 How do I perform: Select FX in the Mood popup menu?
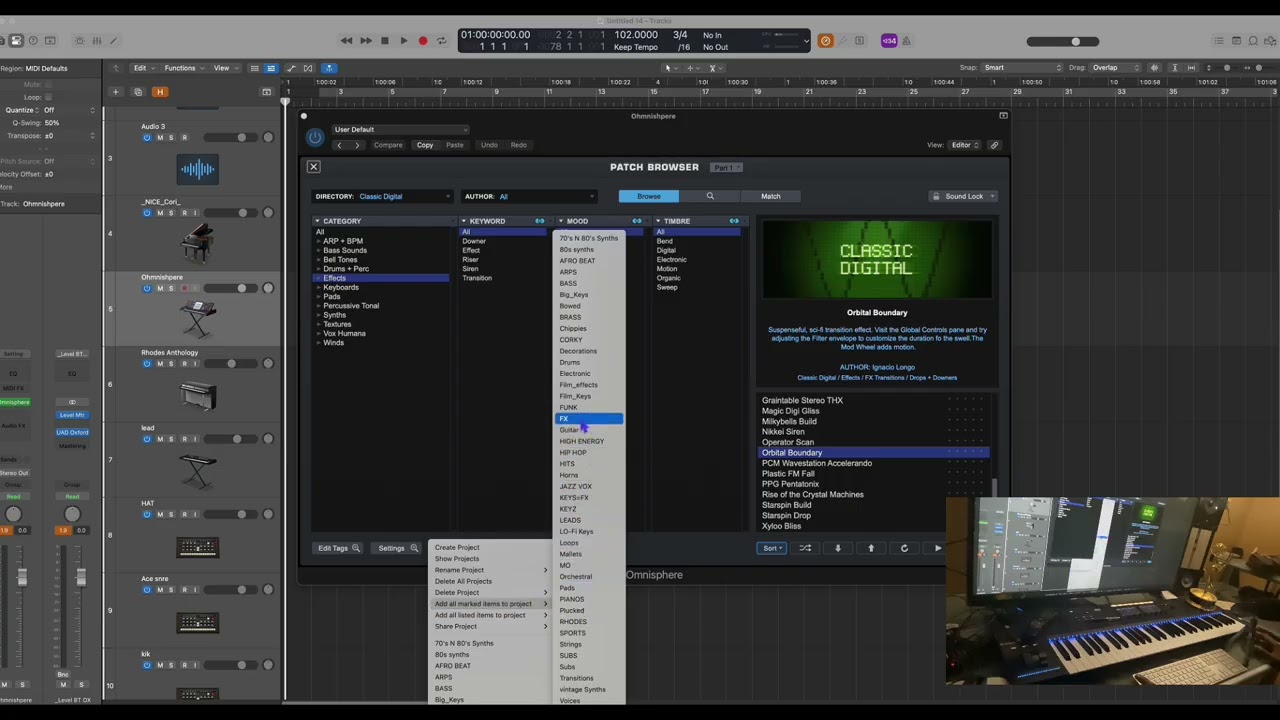tap(590, 419)
